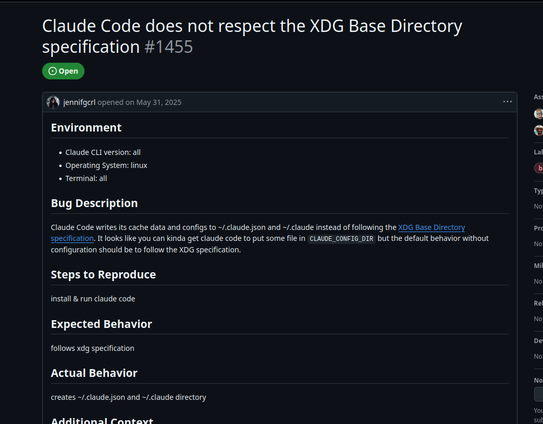Click the red bug label in sidebar
This screenshot has height=424, width=543.
(x=539, y=168)
